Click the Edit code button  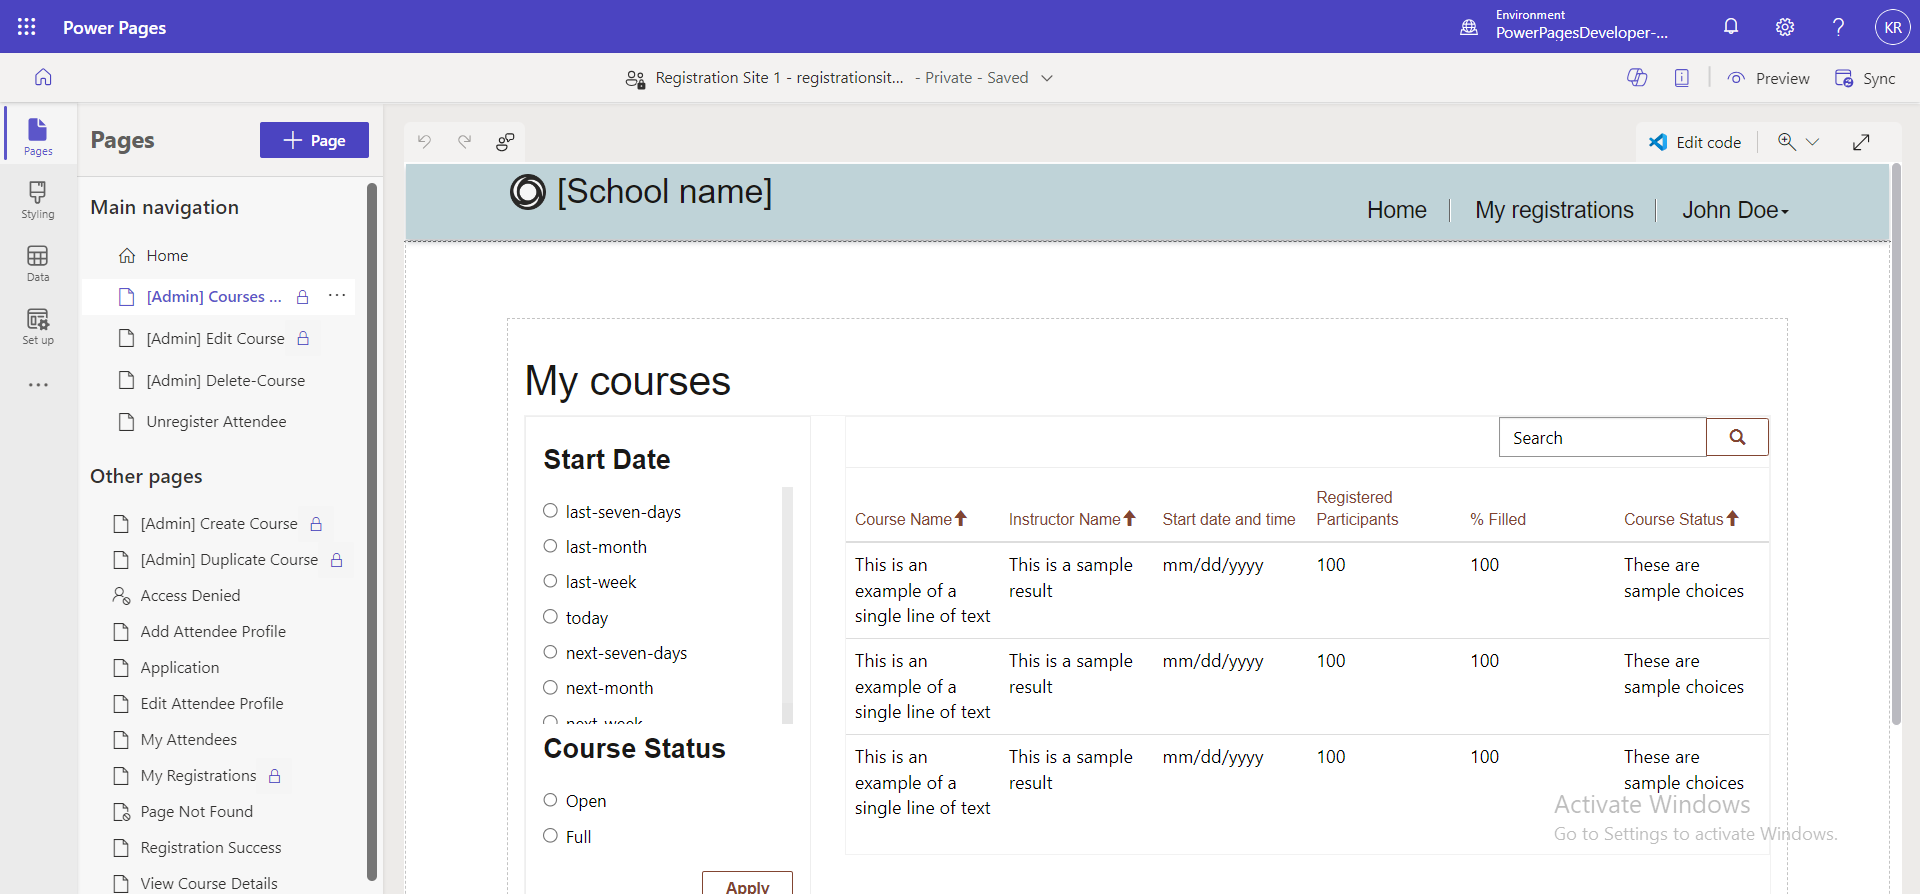pyautogui.click(x=1696, y=142)
